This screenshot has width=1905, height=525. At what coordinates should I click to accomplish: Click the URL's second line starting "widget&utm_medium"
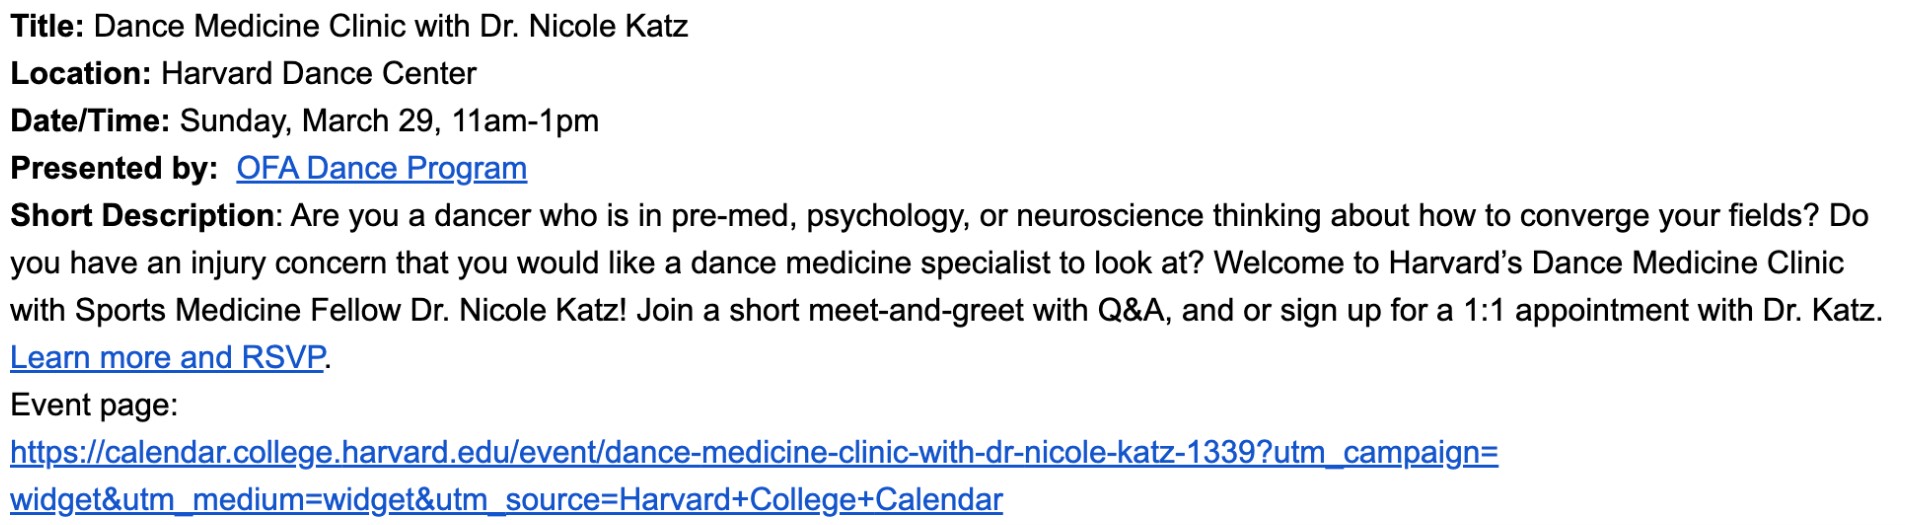pos(505,500)
